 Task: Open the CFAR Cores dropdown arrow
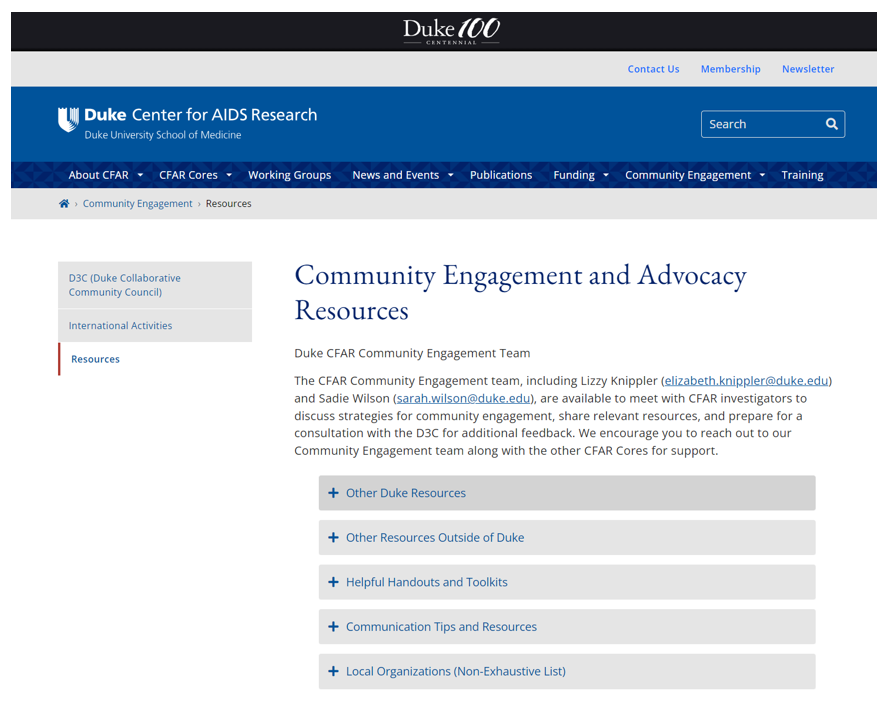point(229,175)
